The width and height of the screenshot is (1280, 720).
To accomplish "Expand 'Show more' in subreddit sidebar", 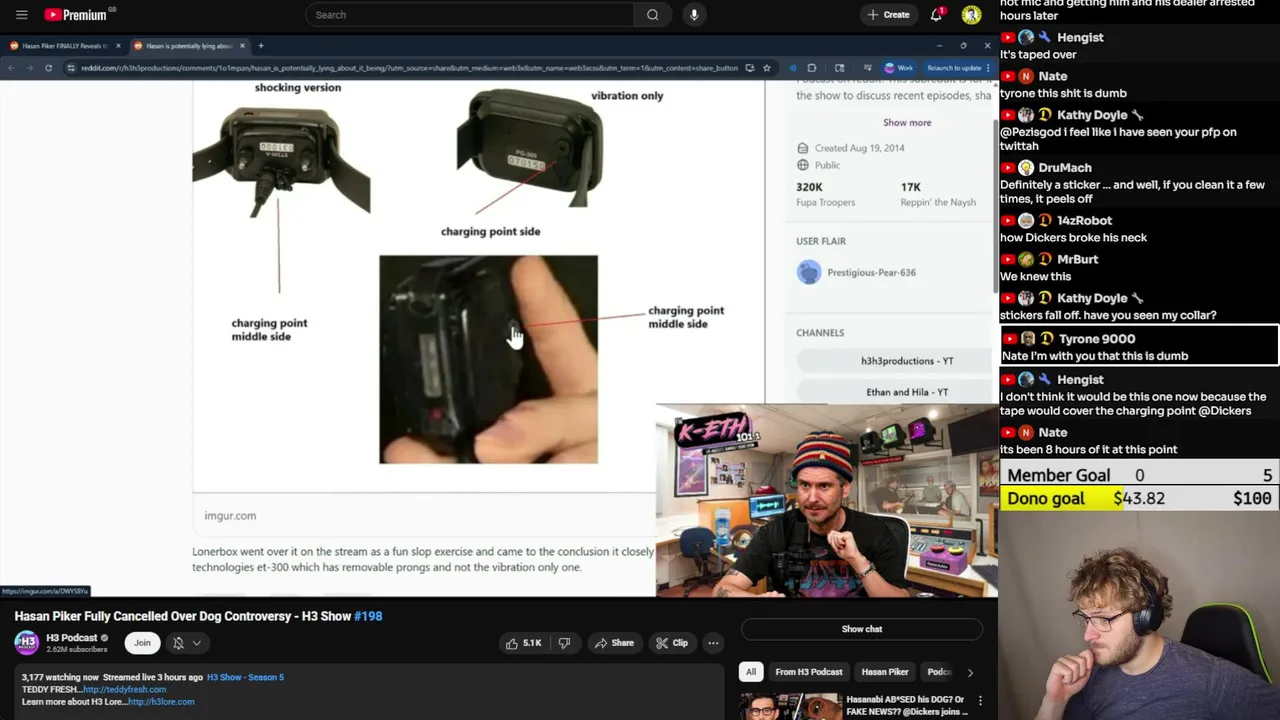I will pos(907,122).
